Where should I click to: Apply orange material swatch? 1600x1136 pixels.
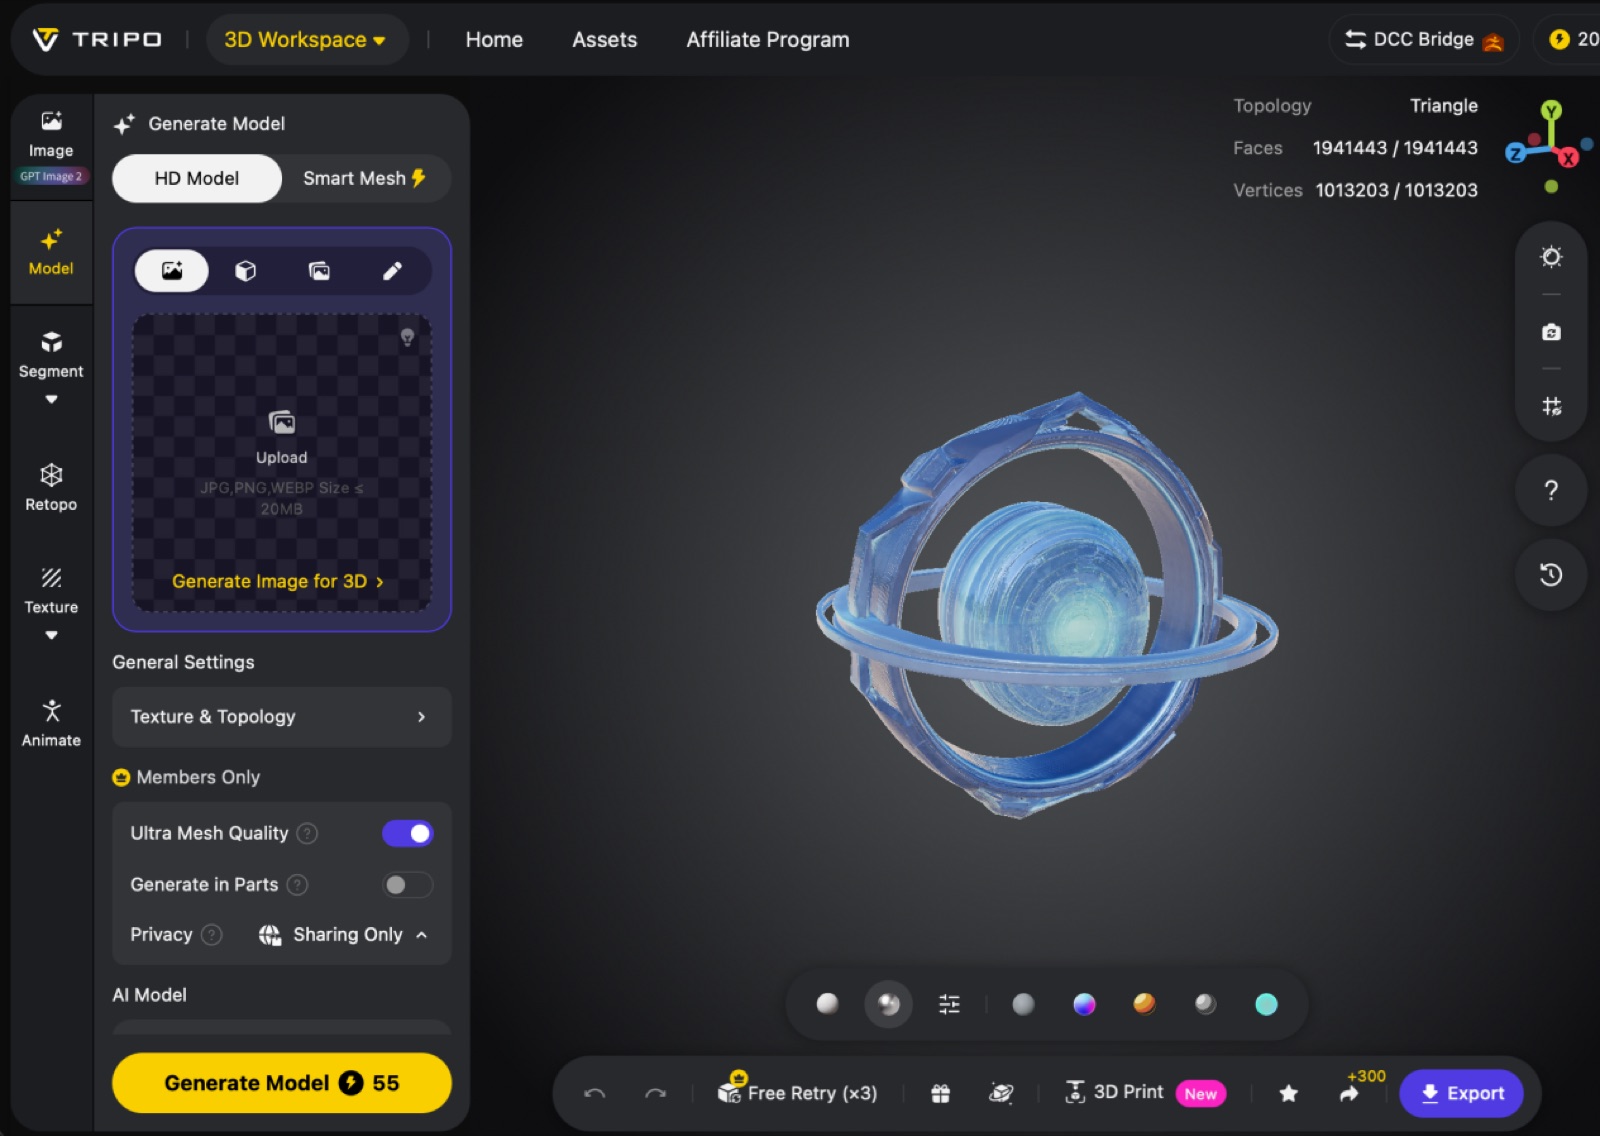[x=1144, y=1003]
